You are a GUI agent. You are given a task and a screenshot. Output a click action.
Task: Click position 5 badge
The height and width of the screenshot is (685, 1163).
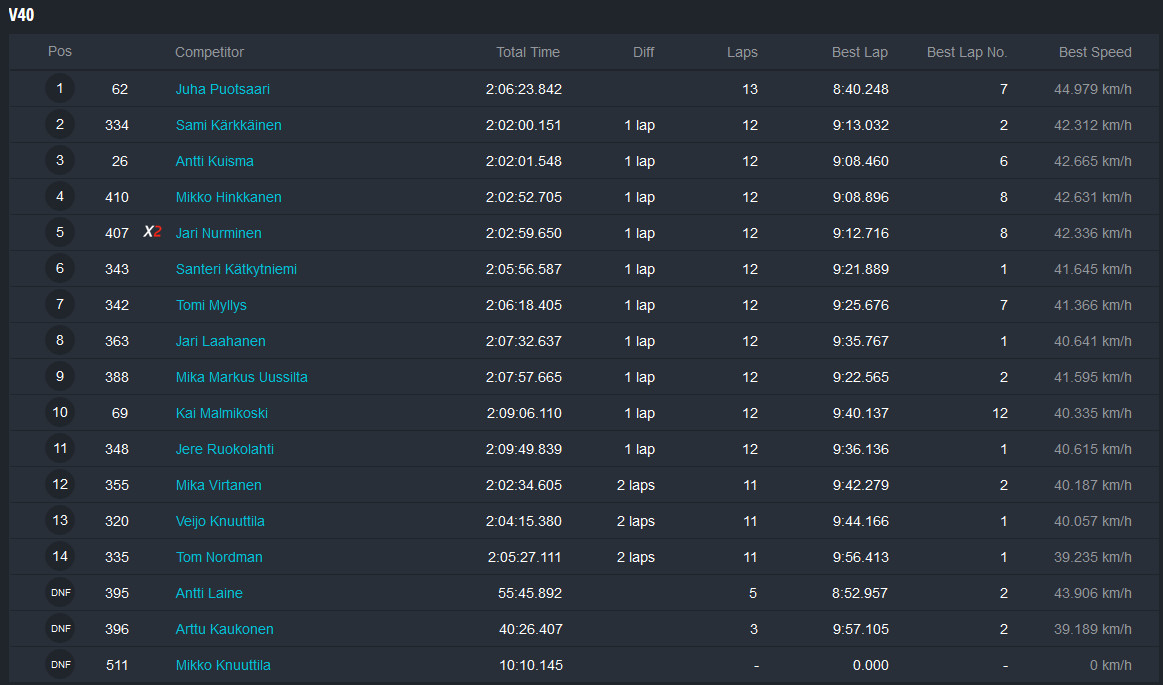pyautogui.click(x=60, y=232)
